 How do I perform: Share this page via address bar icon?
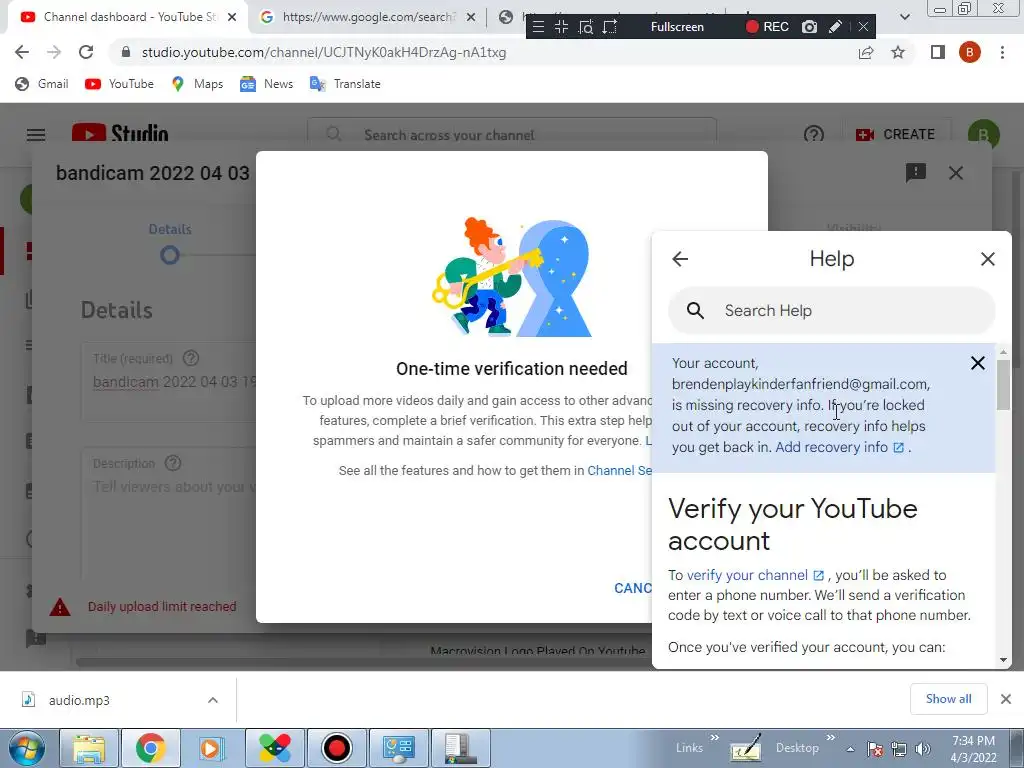[x=866, y=52]
